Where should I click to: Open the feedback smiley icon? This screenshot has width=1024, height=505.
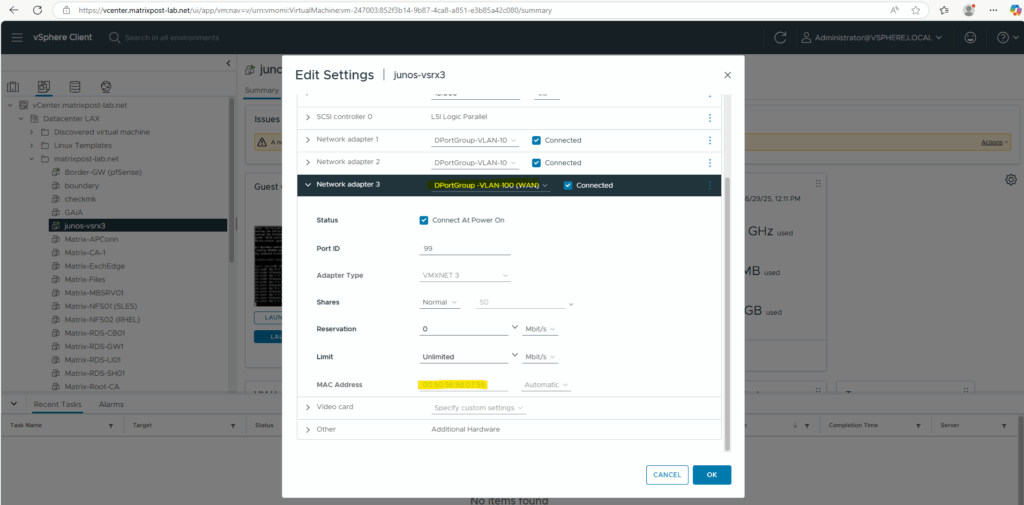pyautogui.click(x=970, y=37)
